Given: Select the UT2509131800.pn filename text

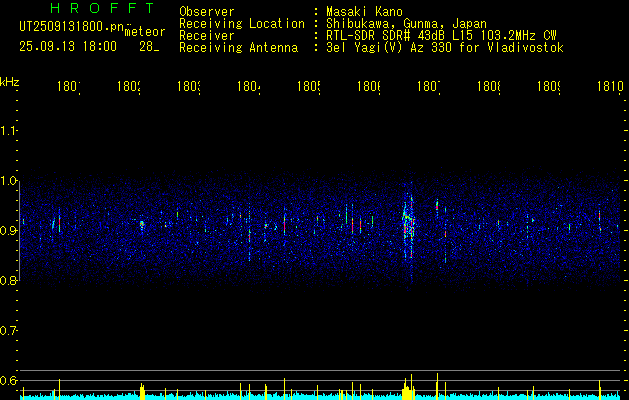Looking at the screenshot, I should click(72, 26).
